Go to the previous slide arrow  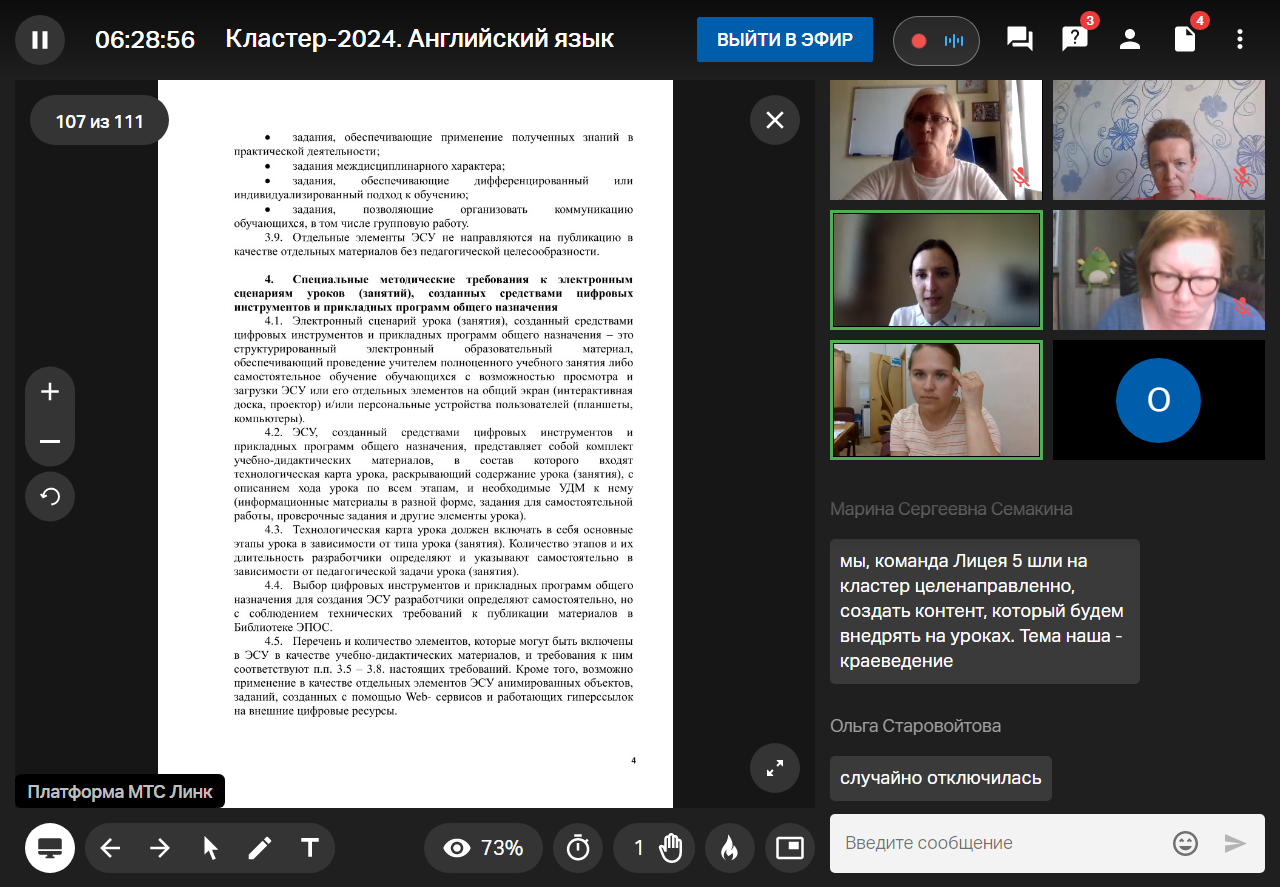[x=110, y=848]
